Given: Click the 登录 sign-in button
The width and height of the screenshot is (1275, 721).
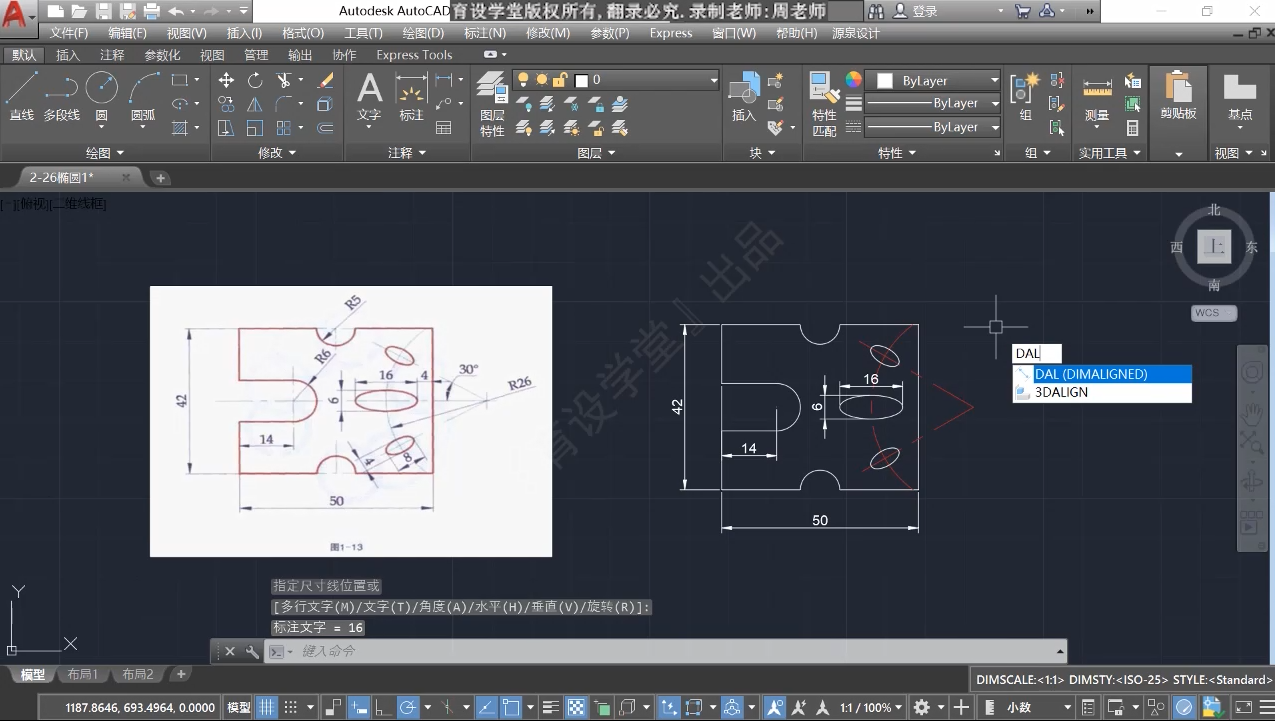Looking at the screenshot, I should tap(915, 11).
